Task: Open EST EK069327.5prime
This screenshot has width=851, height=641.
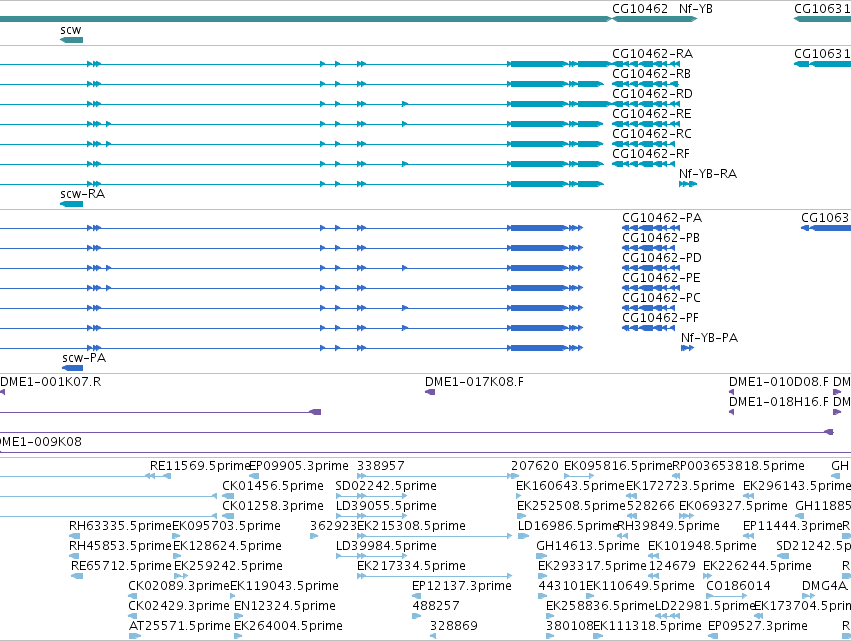Action: pos(733,506)
